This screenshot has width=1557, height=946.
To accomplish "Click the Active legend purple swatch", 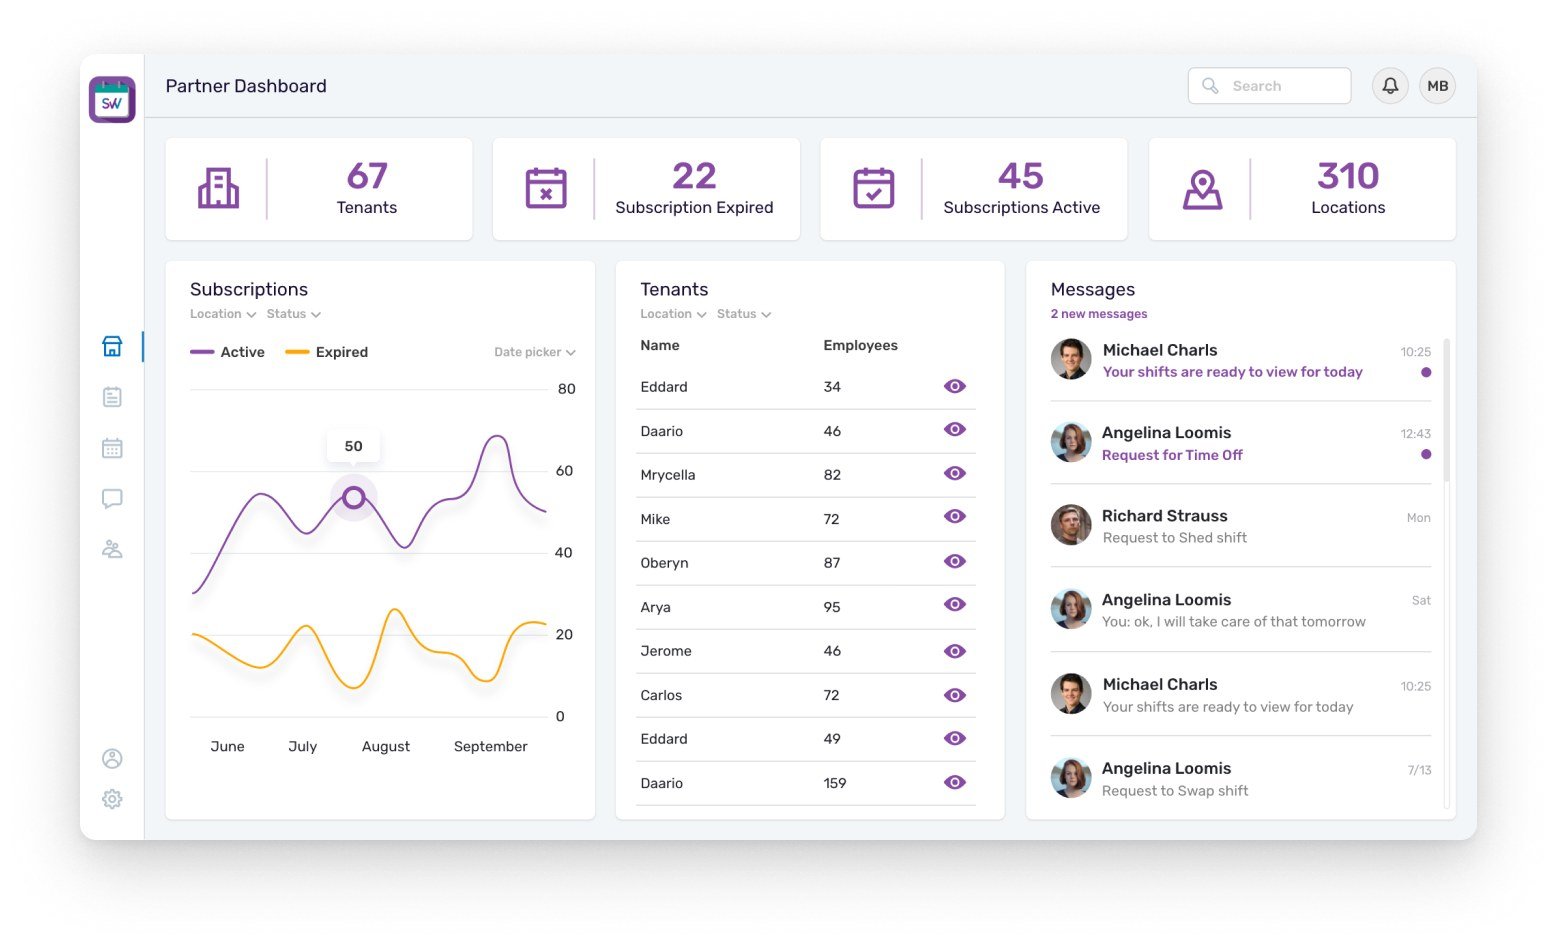I will click(202, 352).
